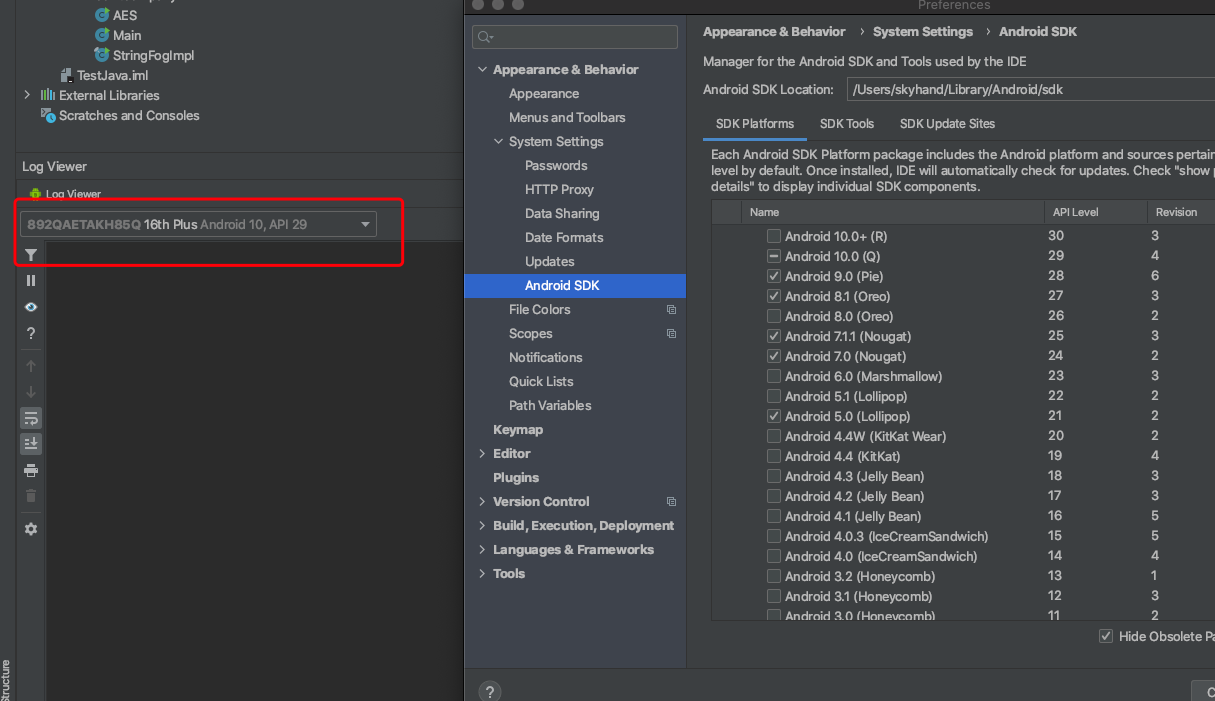Expand Build, Execution, Deployment section
Viewport: 1215px width, 701px height.
tap(482, 526)
